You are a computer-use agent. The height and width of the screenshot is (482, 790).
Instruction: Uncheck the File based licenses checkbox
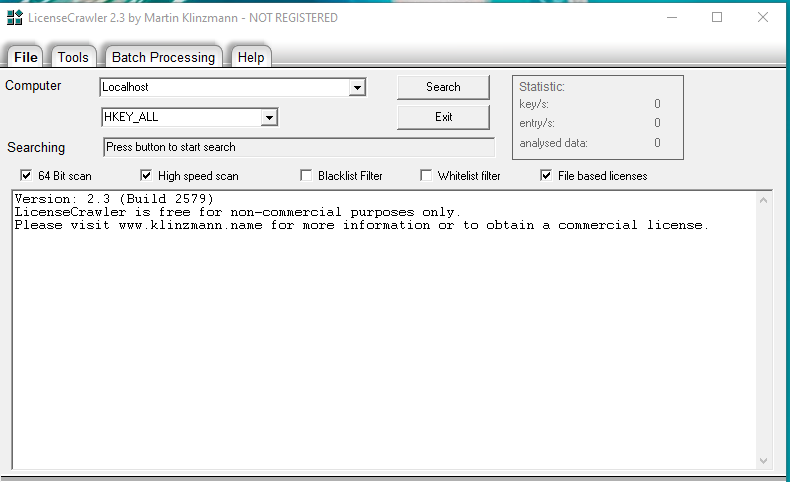coord(546,176)
